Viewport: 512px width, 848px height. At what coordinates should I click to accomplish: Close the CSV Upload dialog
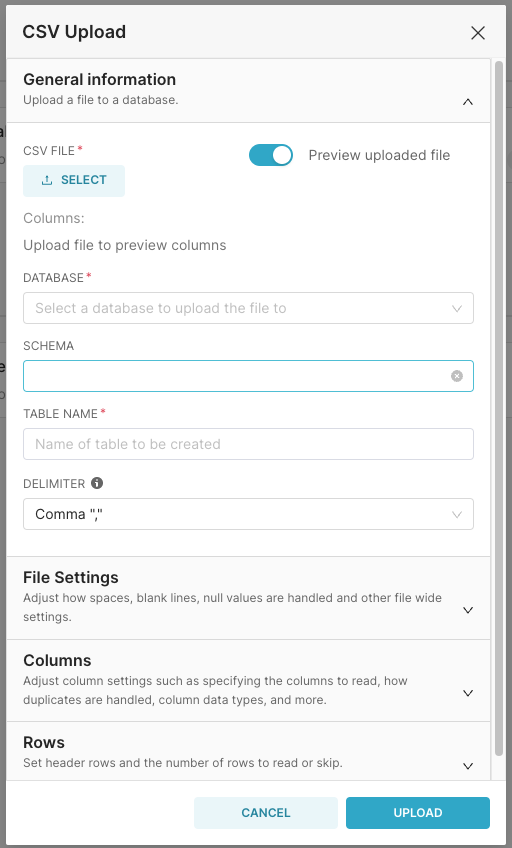478,33
